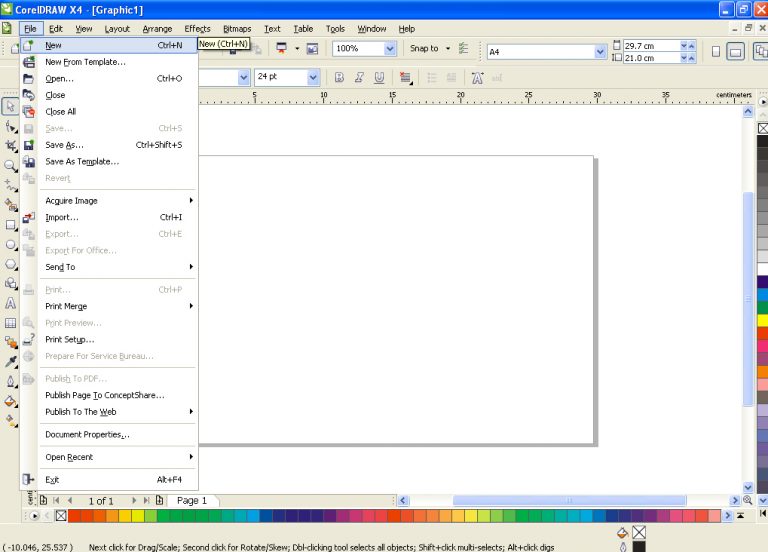The image size is (768, 552).
Task: Open the Page 1 tab
Action: point(192,501)
